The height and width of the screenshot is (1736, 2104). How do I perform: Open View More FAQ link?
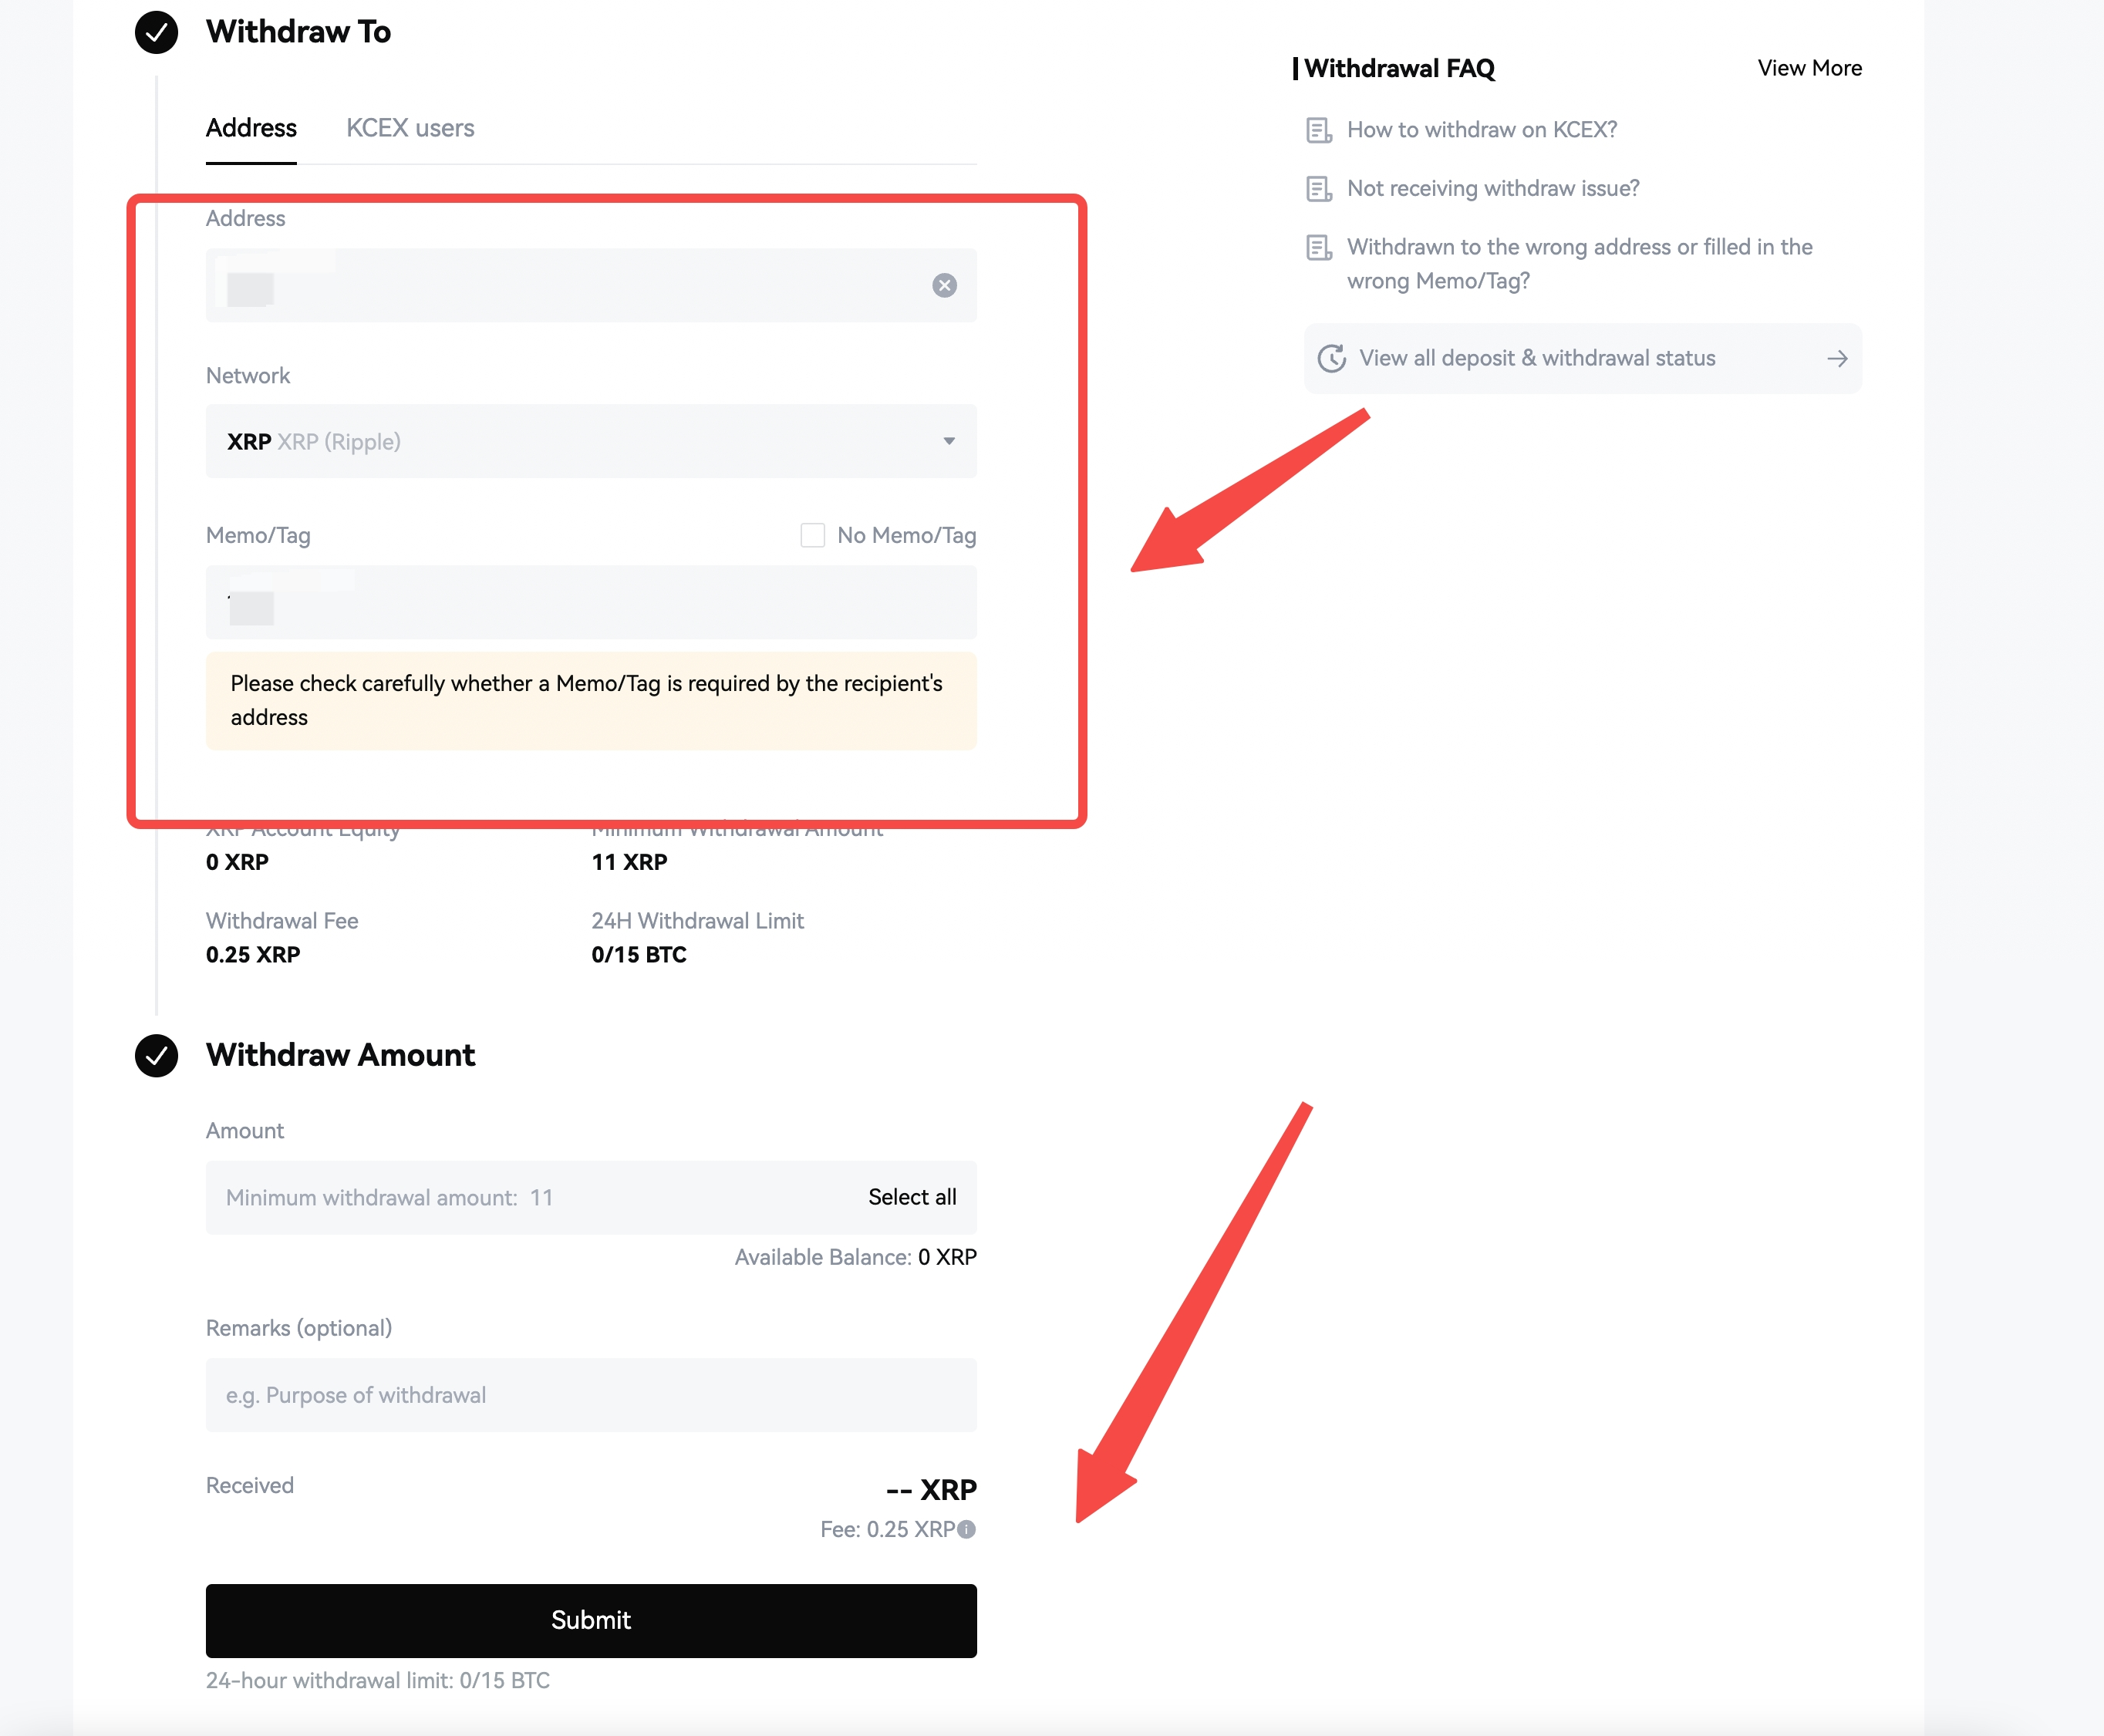tap(1809, 68)
